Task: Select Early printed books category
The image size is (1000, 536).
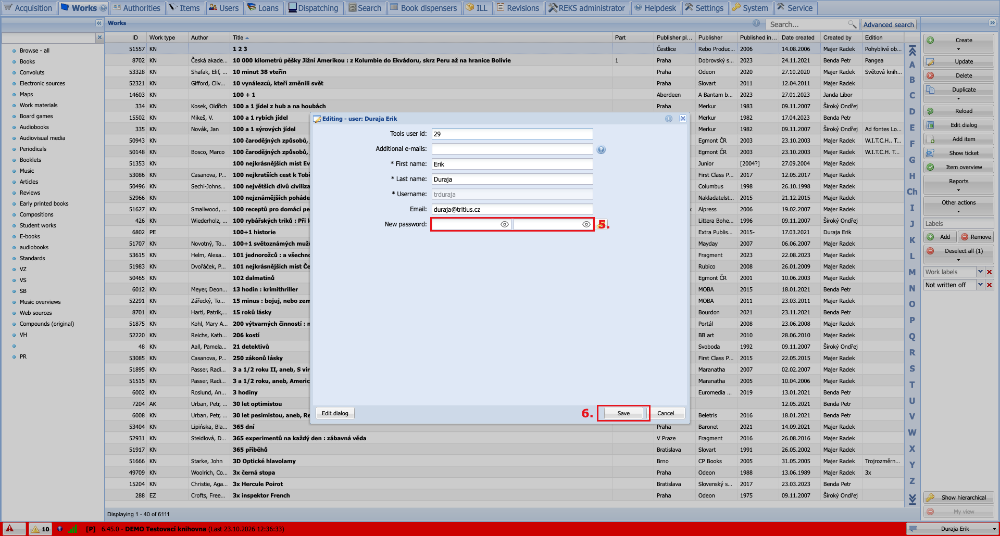Action: (44, 204)
